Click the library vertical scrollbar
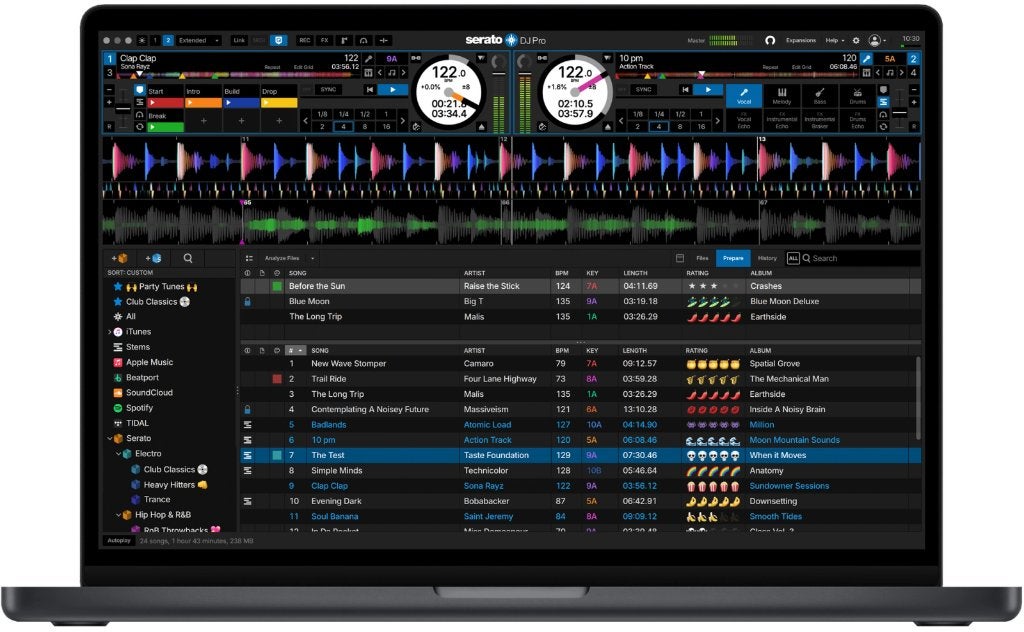This screenshot has height=632, width=1024. (918, 398)
